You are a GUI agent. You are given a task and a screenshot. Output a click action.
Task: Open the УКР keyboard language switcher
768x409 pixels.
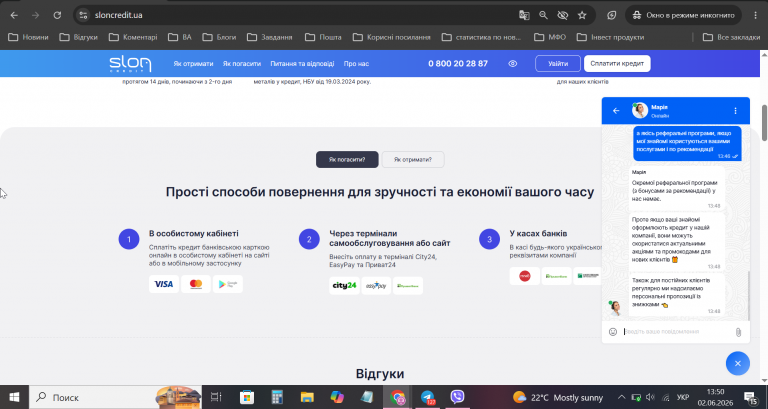pos(682,397)
